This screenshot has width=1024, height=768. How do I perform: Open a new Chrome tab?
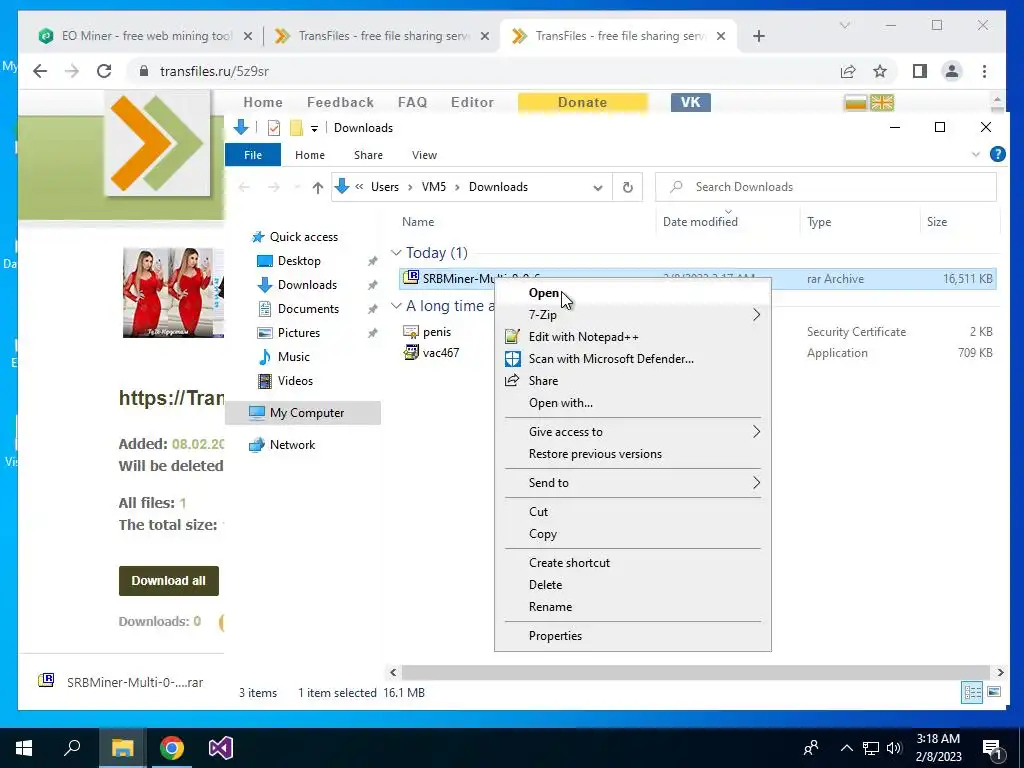(x=758, y=36)
